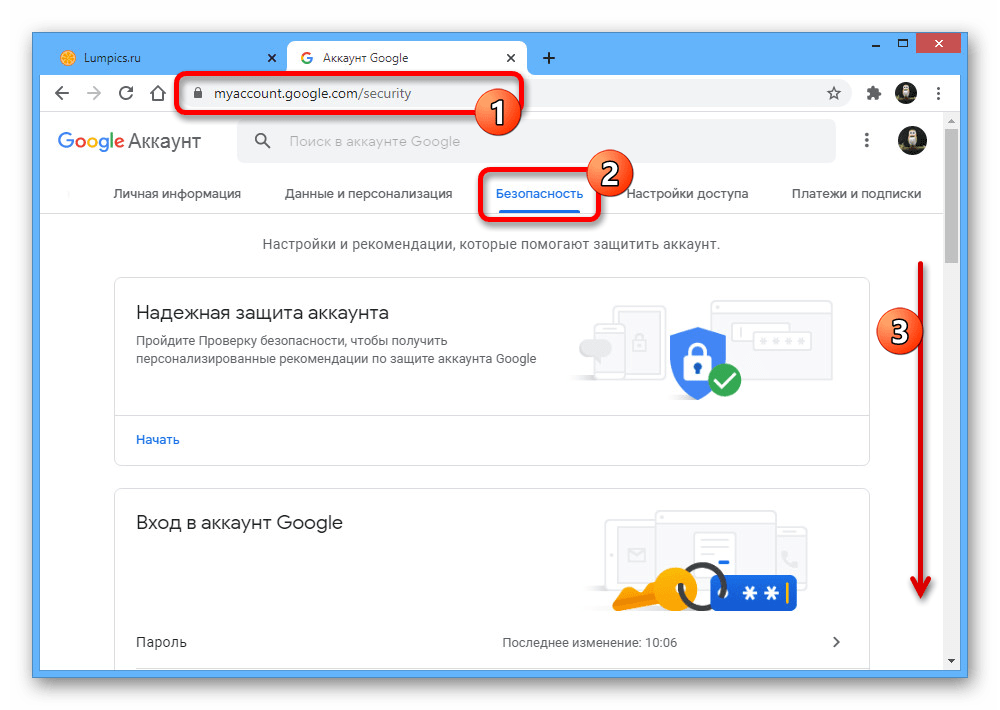The height and width of the screenshot is (710, 1000).
Task: Close the Lumpics.ru tab
Action: click(272, 58)
